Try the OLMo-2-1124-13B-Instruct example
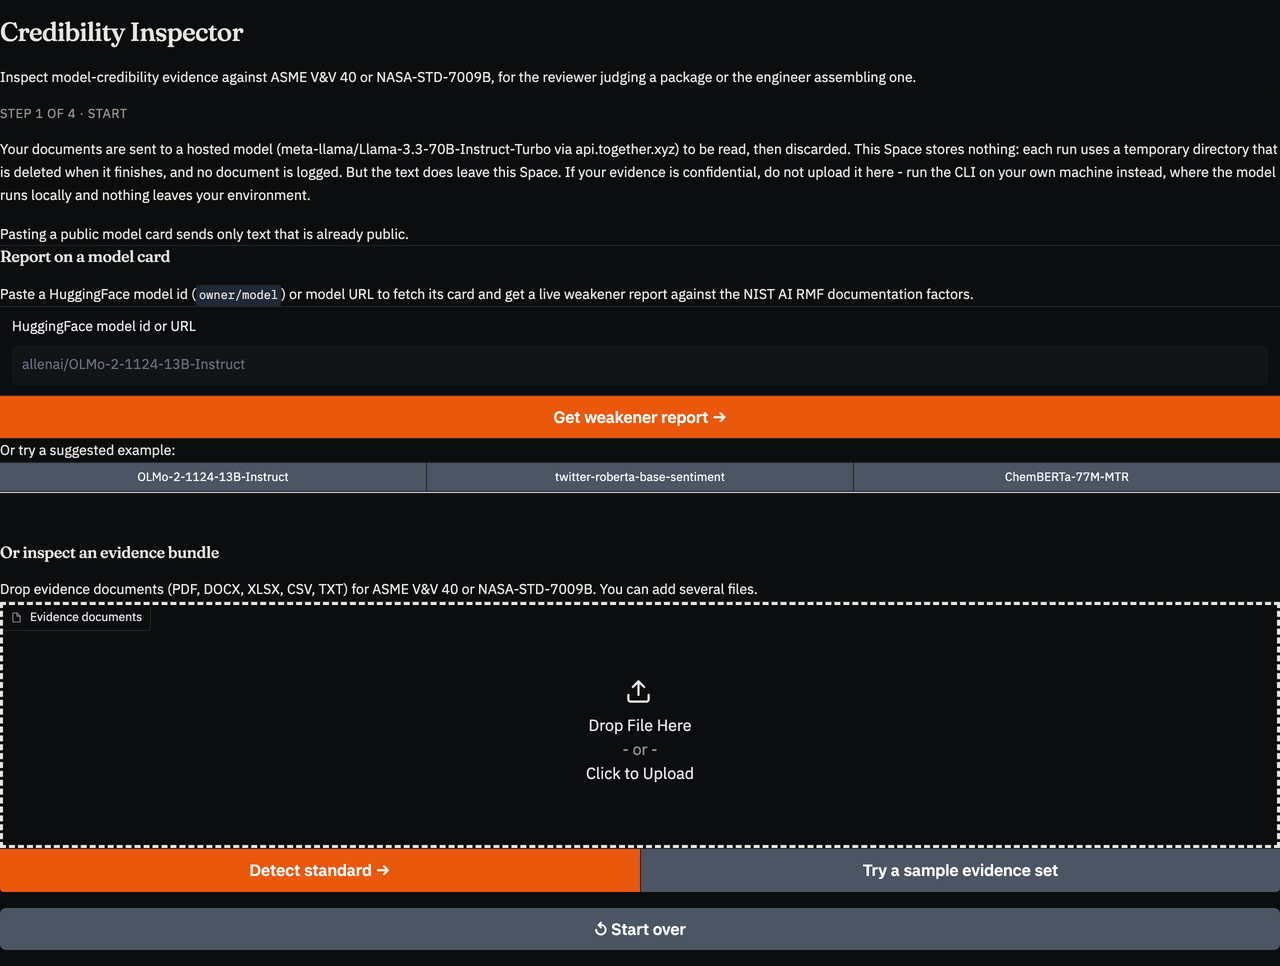1280x966 pixels. tap(213, 477)
